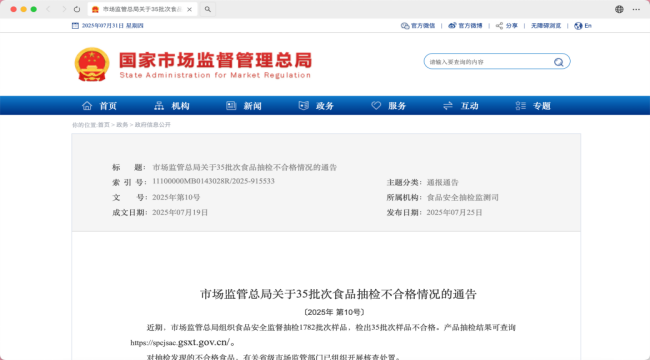Image resolution: width=650 pixels, height=360 pixels.
Task: Click the 政务 breadcrumb link
Action: pos(122,125)
